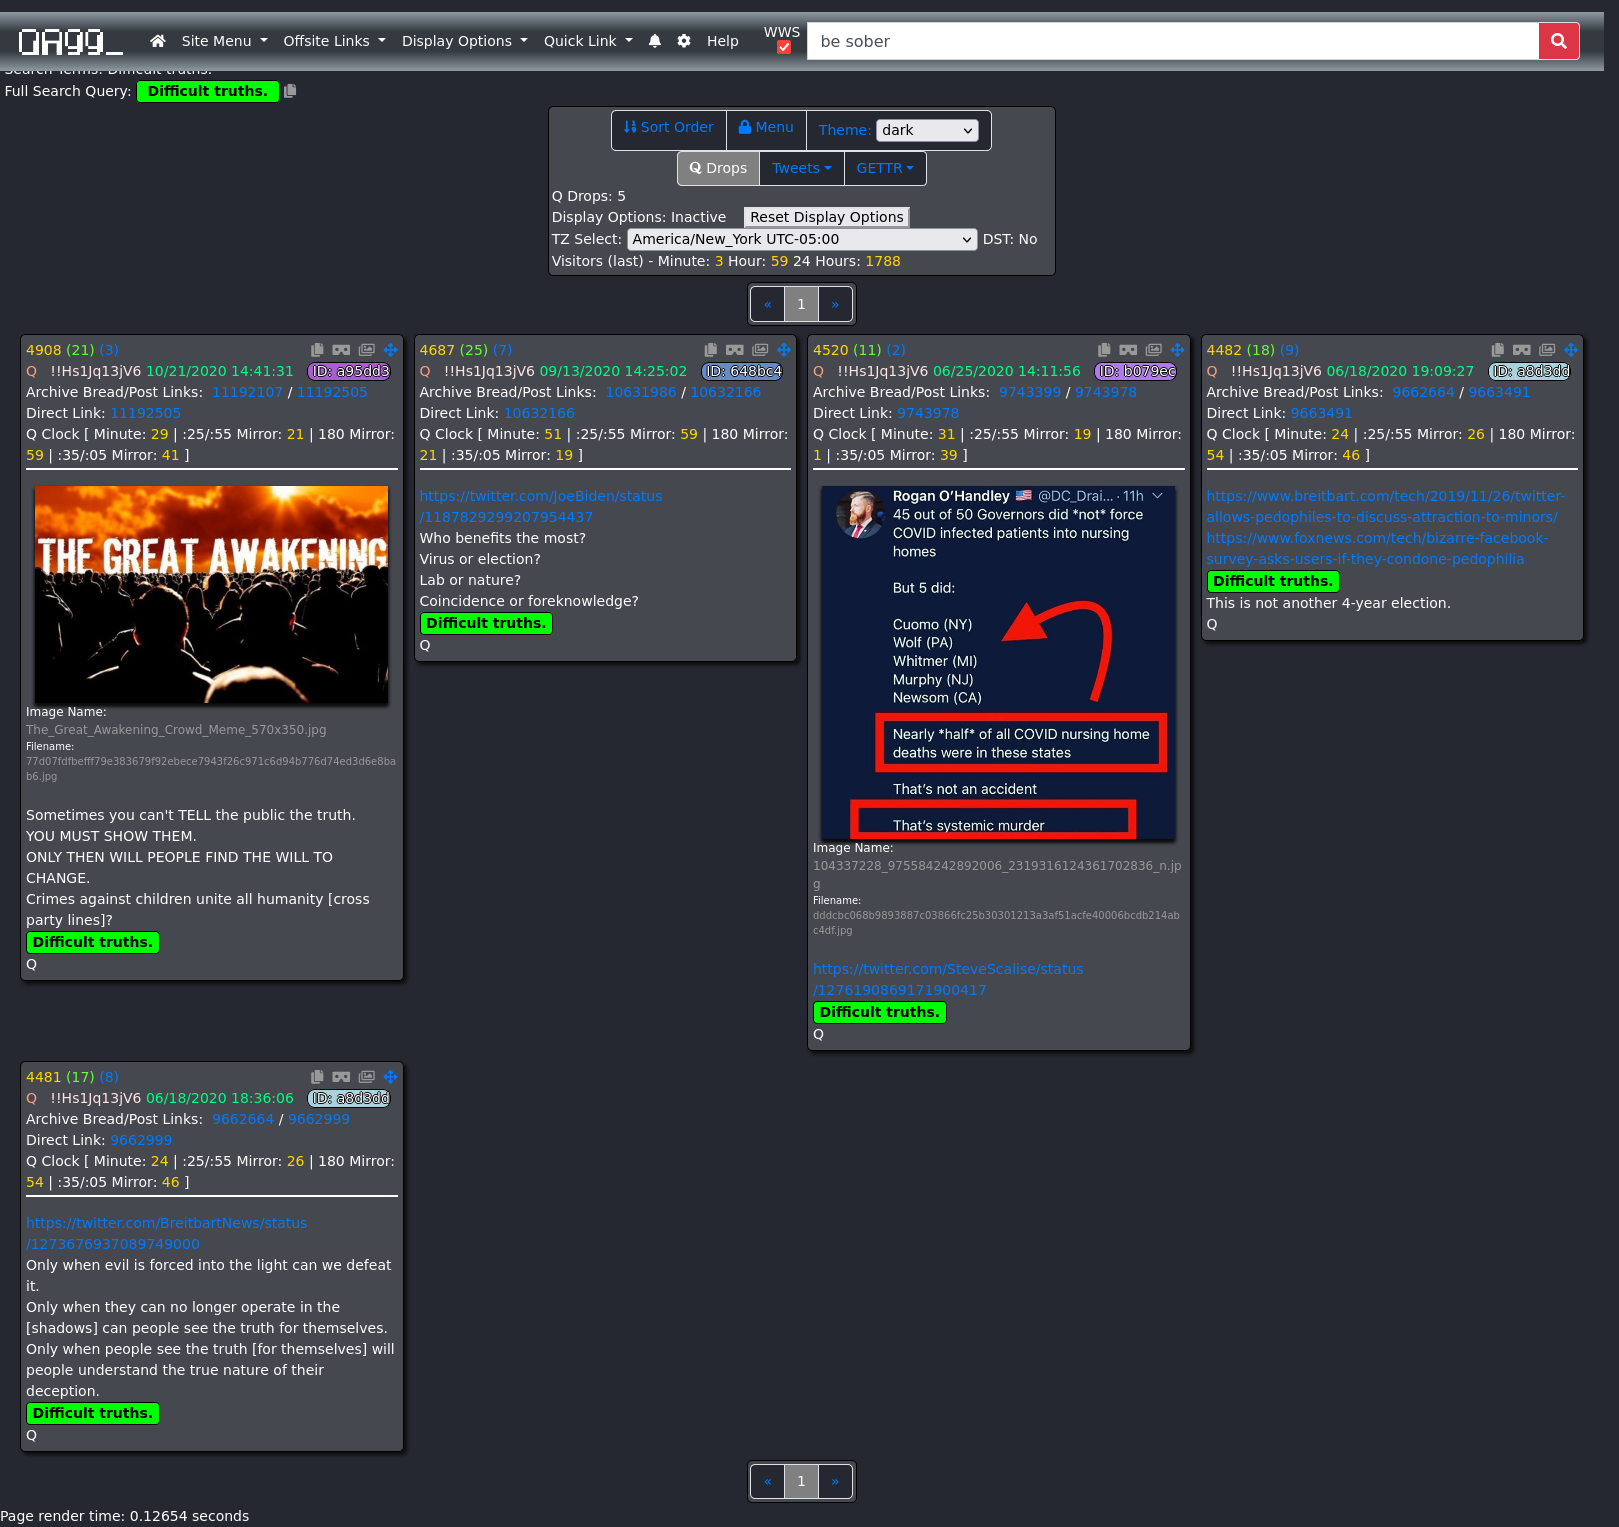
Task: Open the settings gear icon
Action: coord(684,41)
